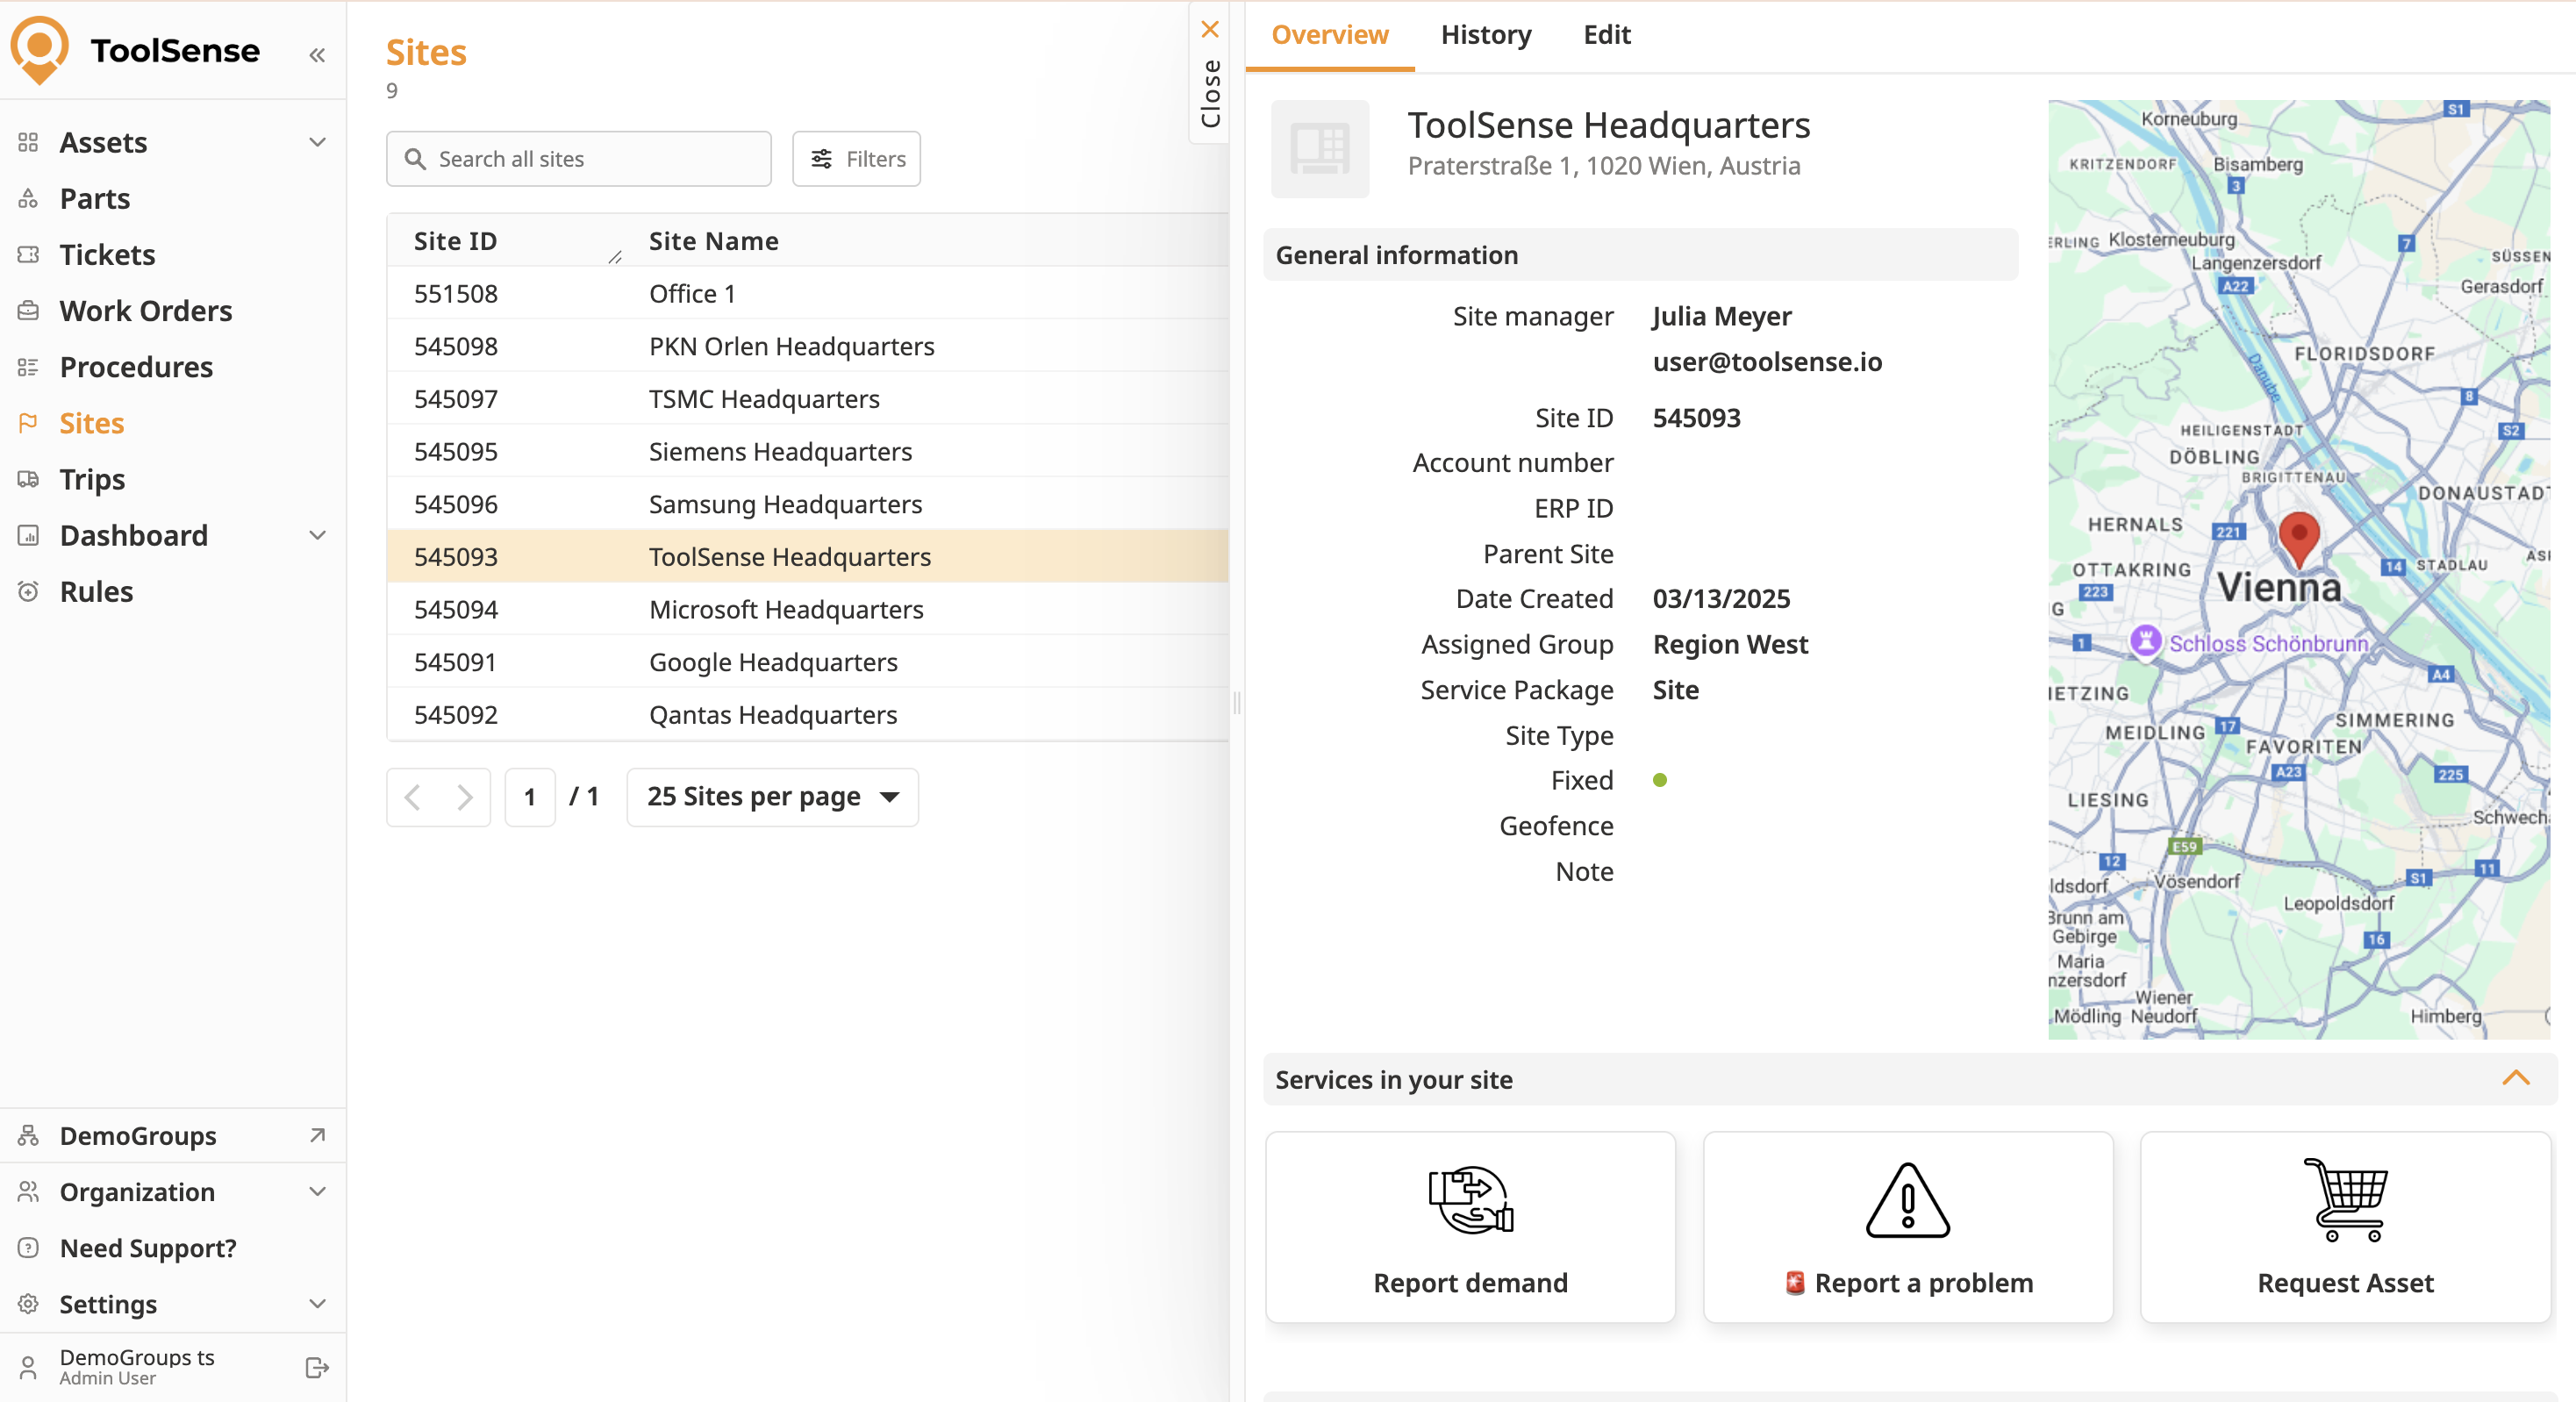
Task: Click the logout icon beside DemoGroups ts
Action: [317, 1367]
